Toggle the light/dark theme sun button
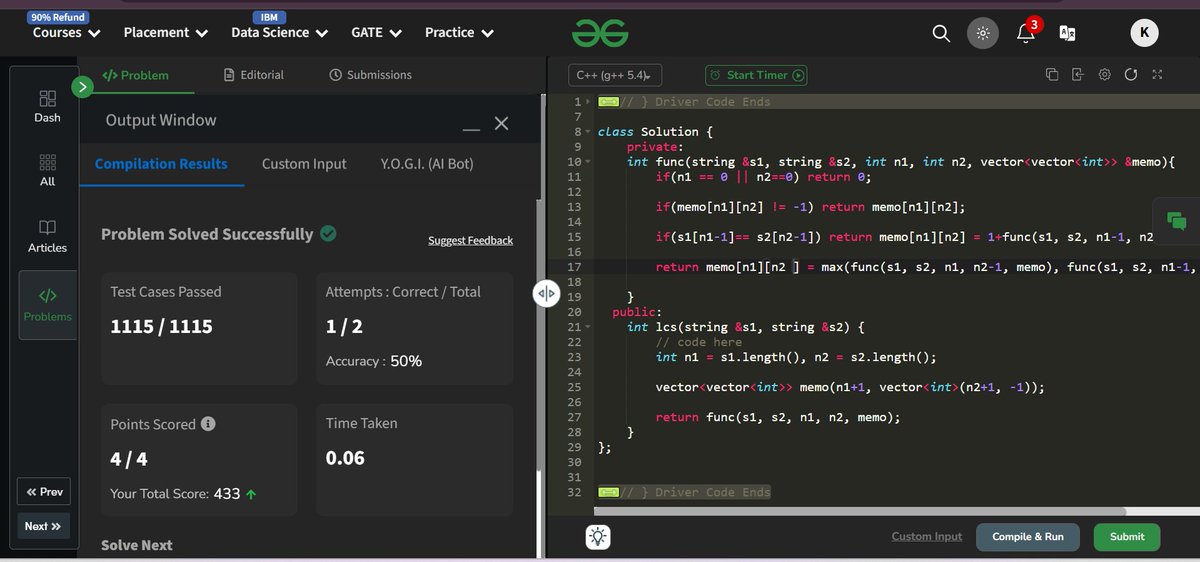The width and height of the screenshot is (1200, 562). click(982, 33)
